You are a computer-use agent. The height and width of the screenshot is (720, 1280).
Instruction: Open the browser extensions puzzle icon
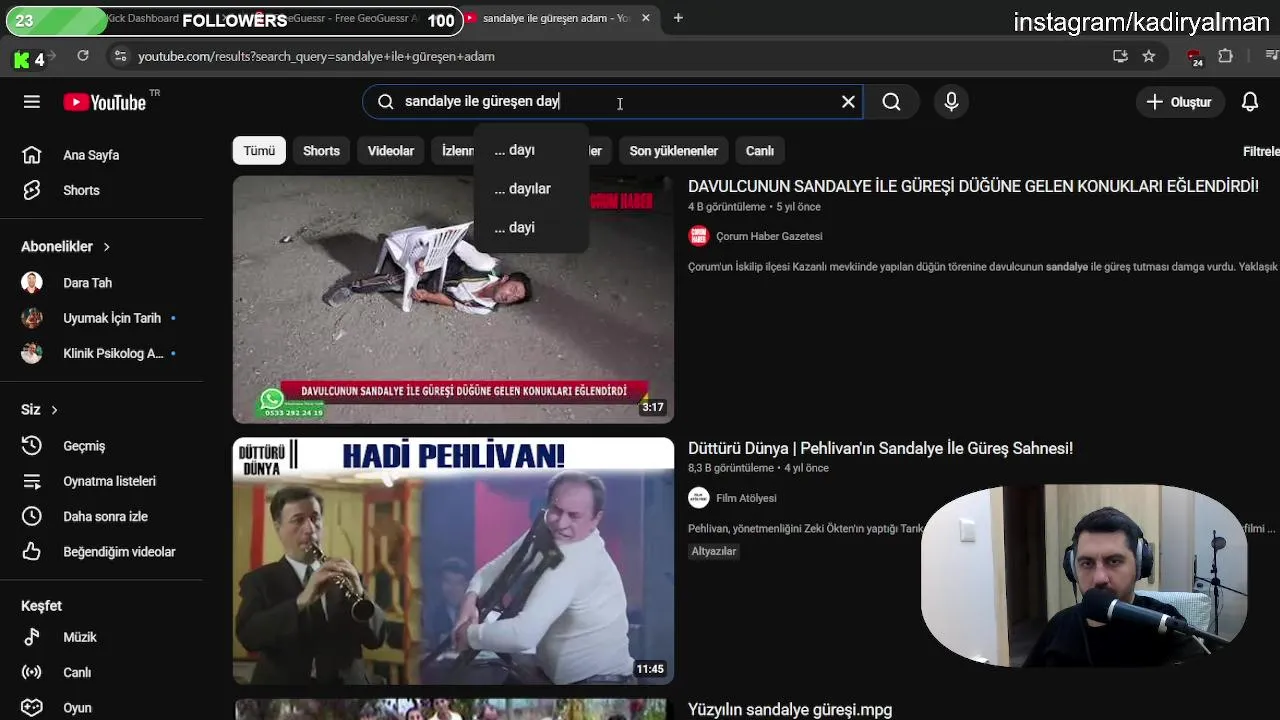pyautogui.click(x=1225, y=56)
